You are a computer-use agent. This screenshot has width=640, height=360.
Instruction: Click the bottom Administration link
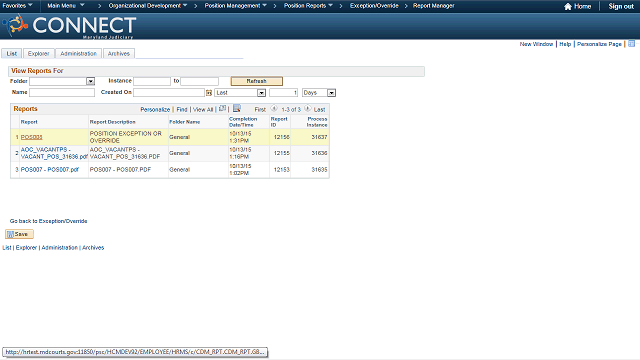(x=60, y=248)
